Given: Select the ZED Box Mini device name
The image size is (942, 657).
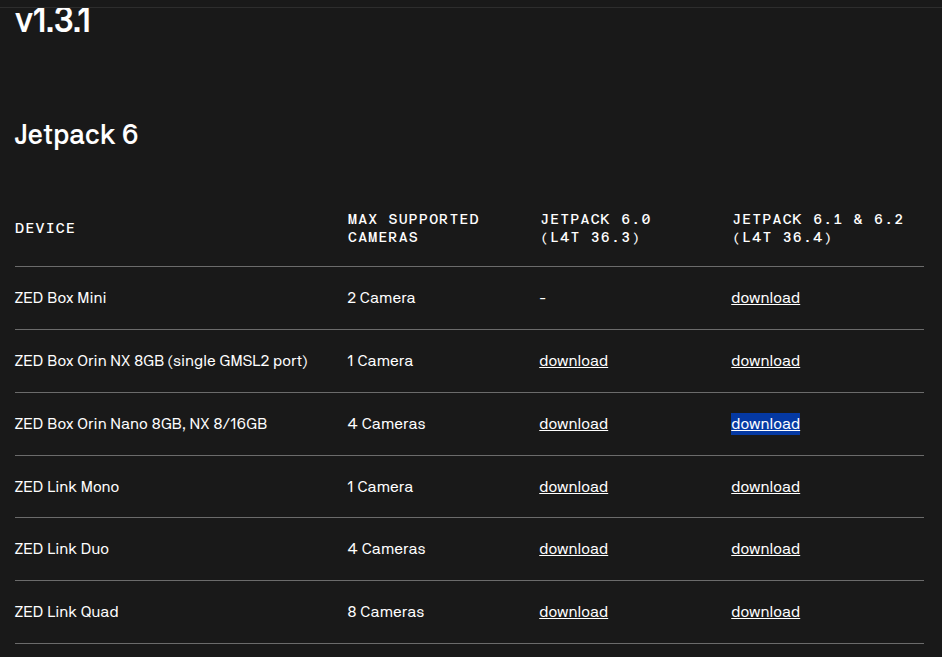Looking at the screenshot, I should [60, 298].
